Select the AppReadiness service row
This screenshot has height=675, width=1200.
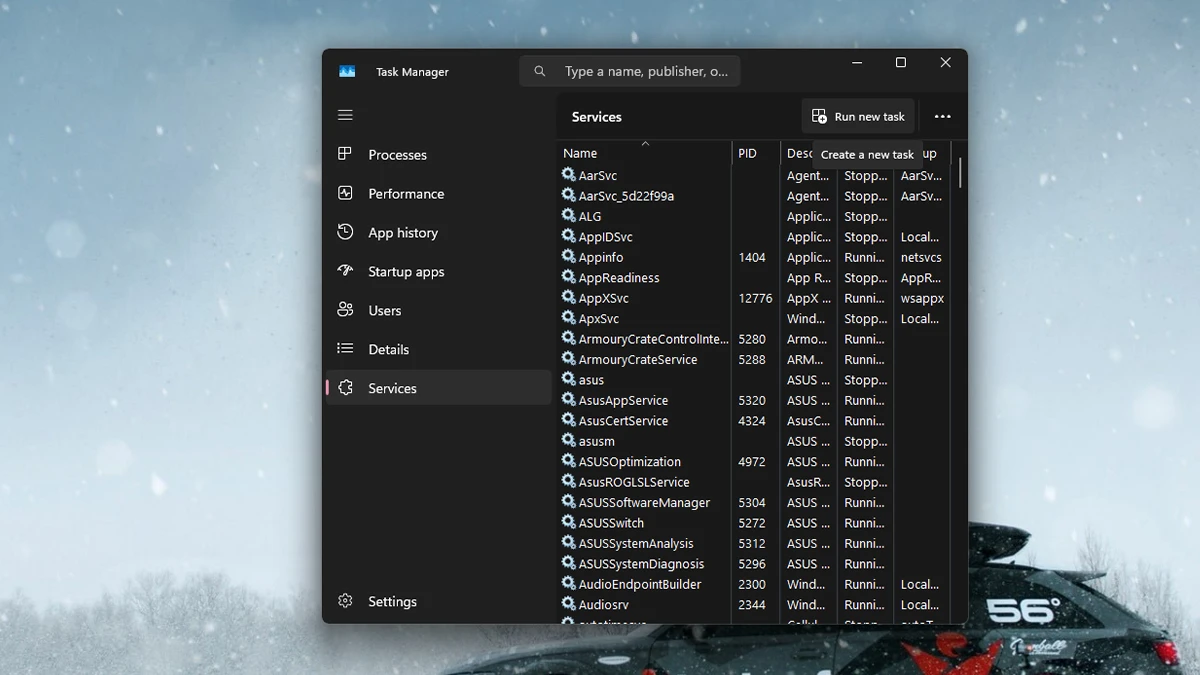point(754,278)
